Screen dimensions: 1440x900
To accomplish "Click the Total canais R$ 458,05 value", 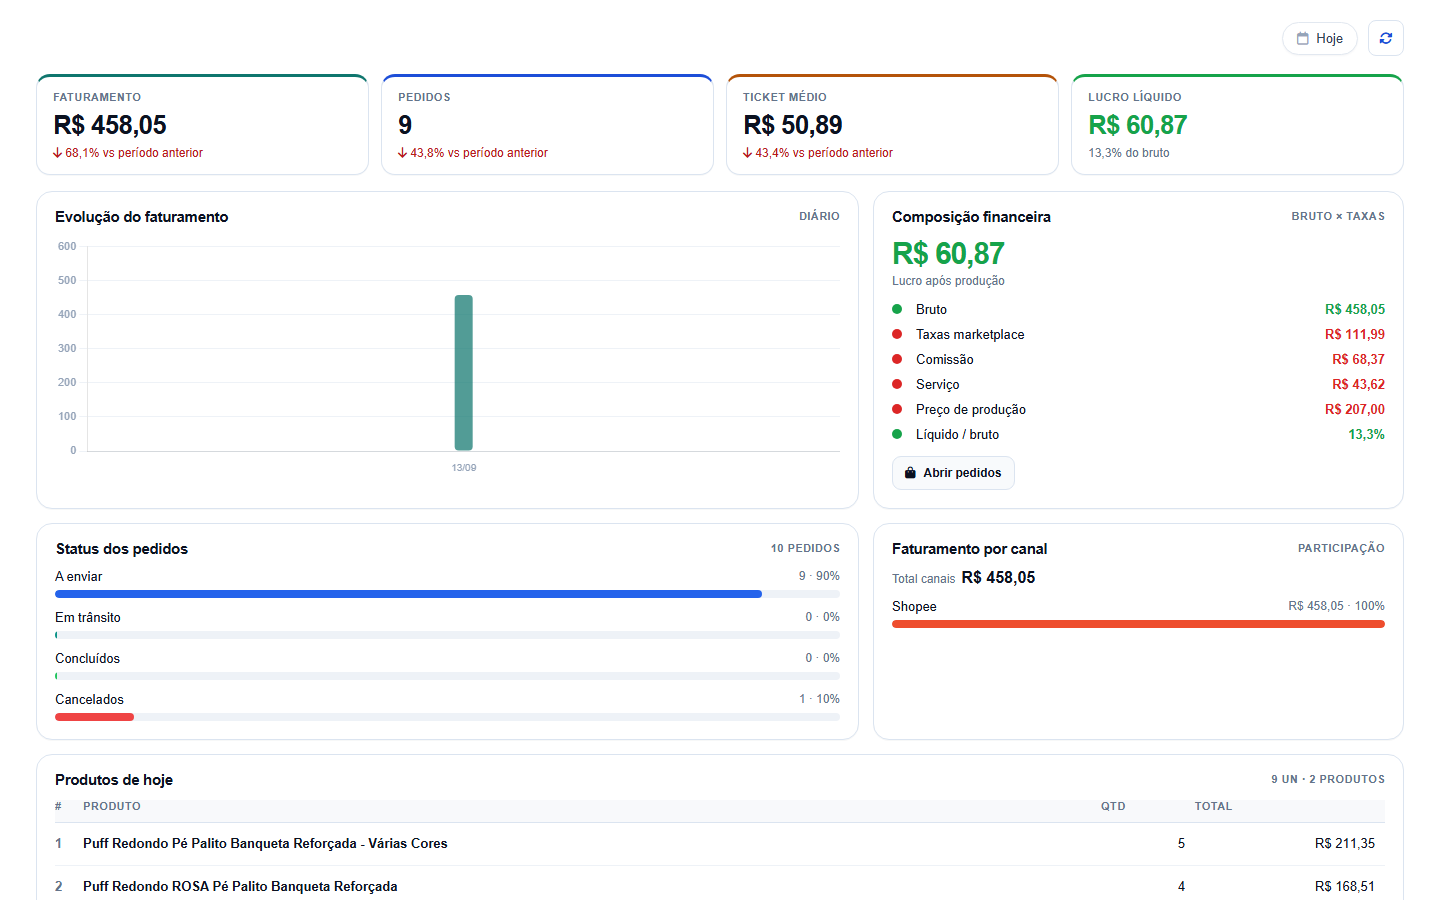I will 998,578.
